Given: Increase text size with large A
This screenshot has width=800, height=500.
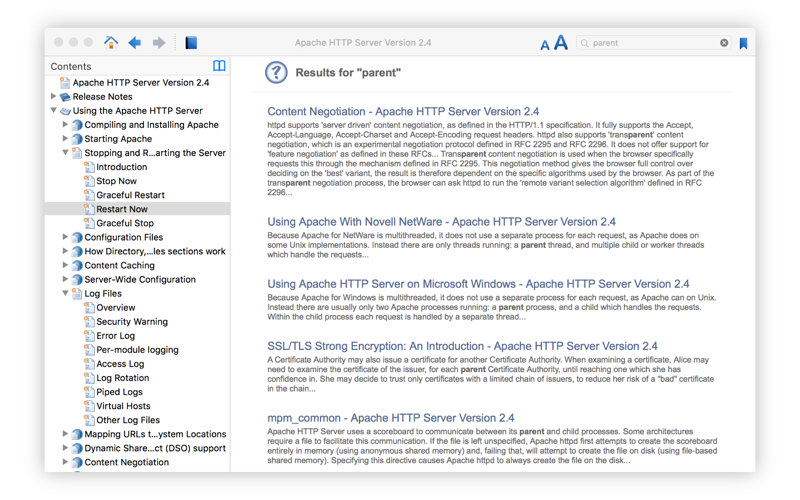Looking at the screenshot, I should 561,42.
